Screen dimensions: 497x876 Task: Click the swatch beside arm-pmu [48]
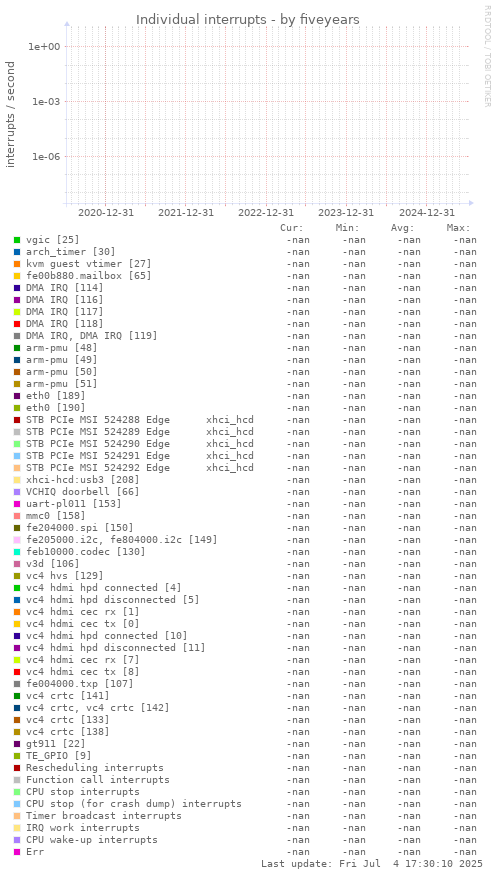[17, 348]
